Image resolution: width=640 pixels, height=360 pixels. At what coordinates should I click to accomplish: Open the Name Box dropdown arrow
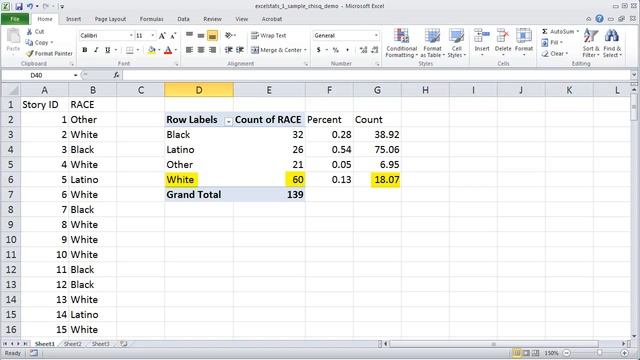[x=76, y=75]
